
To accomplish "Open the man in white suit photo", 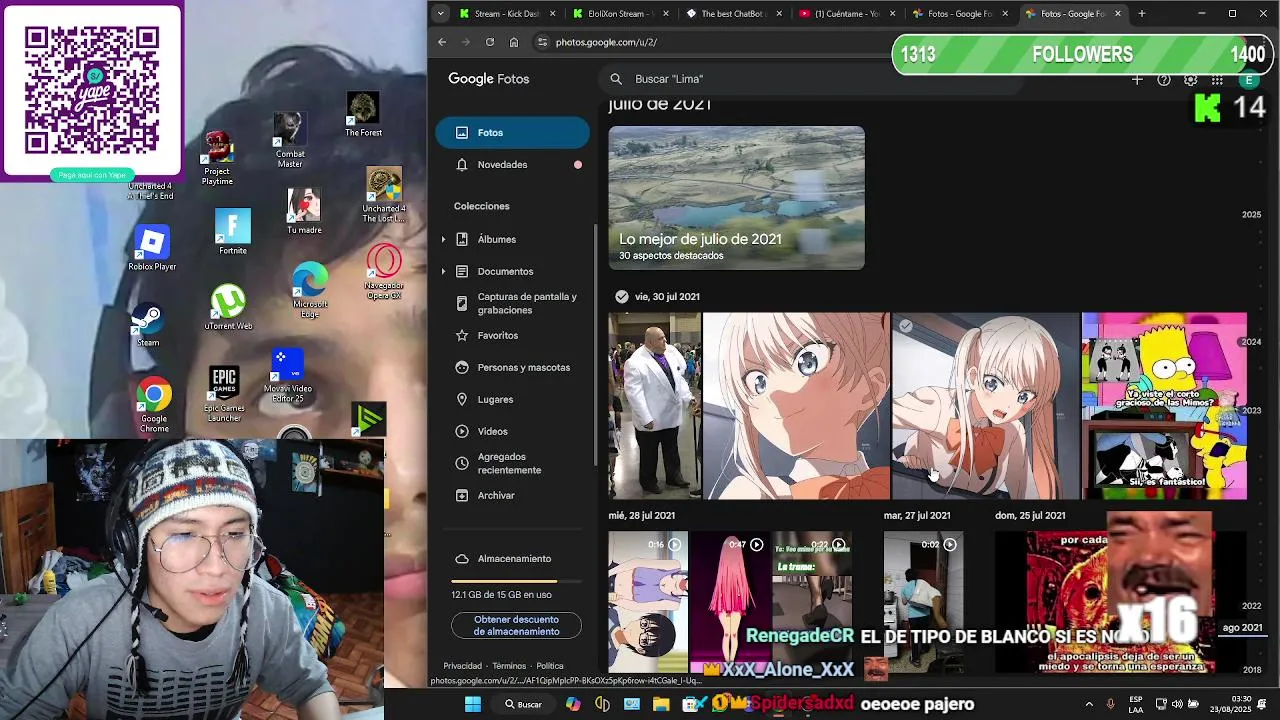I will (x=655, y=406).
